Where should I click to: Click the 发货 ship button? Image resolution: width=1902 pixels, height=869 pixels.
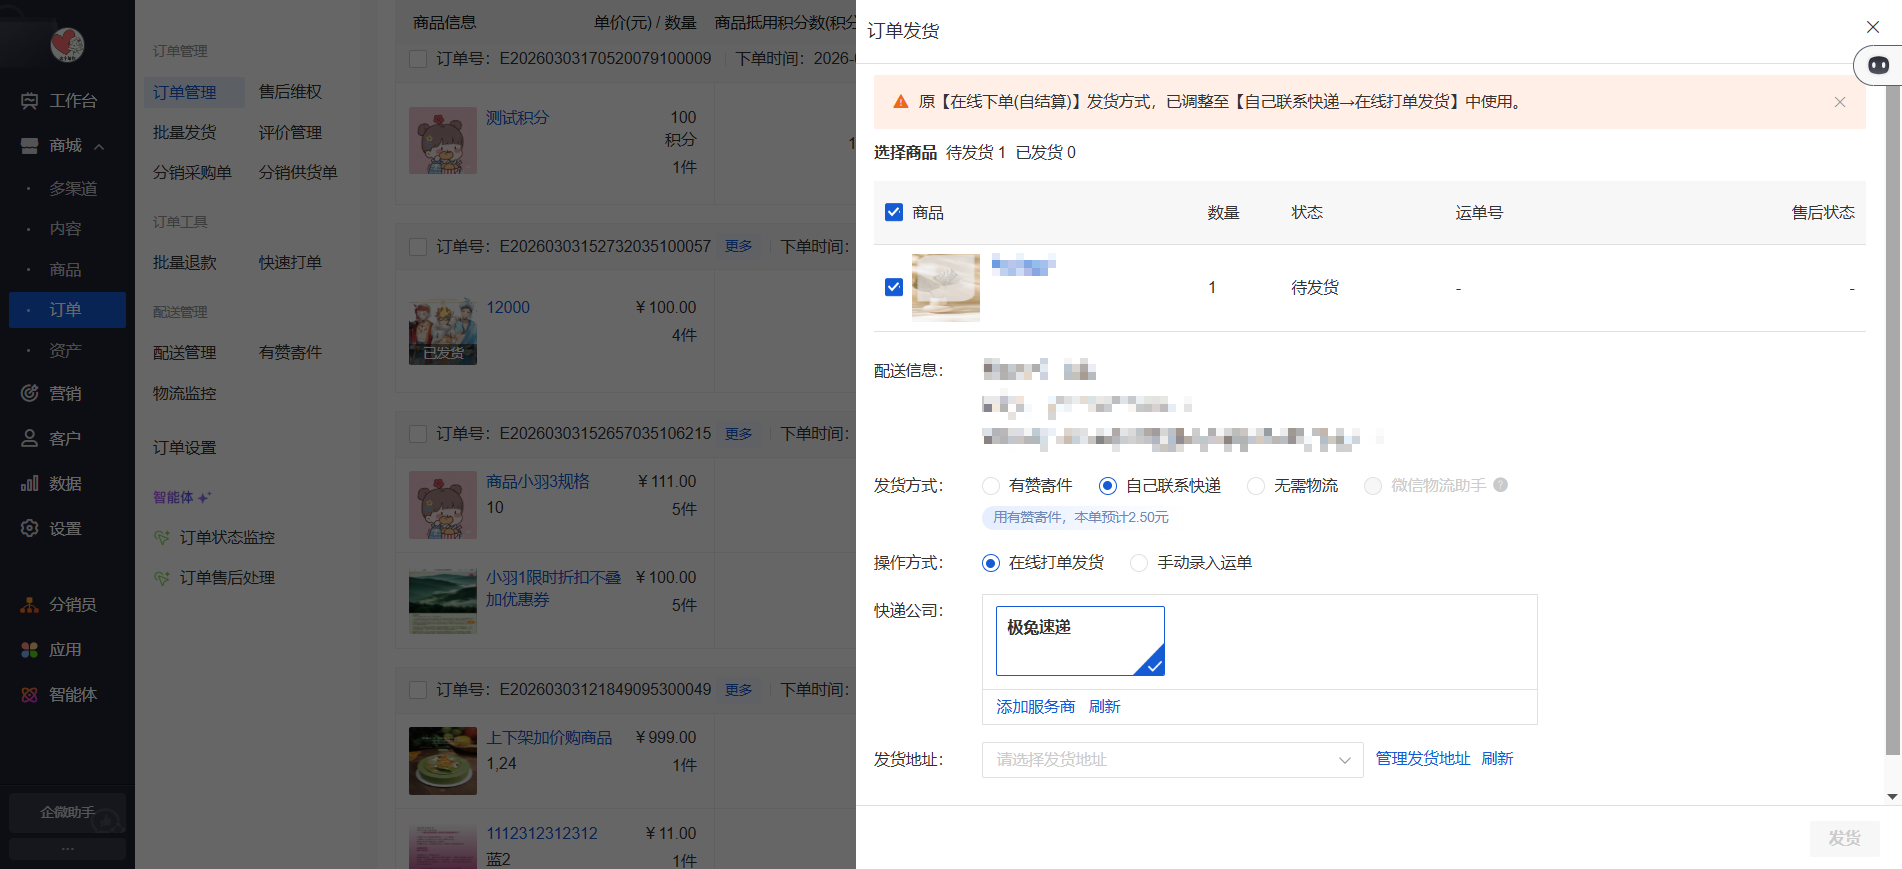1844,838
